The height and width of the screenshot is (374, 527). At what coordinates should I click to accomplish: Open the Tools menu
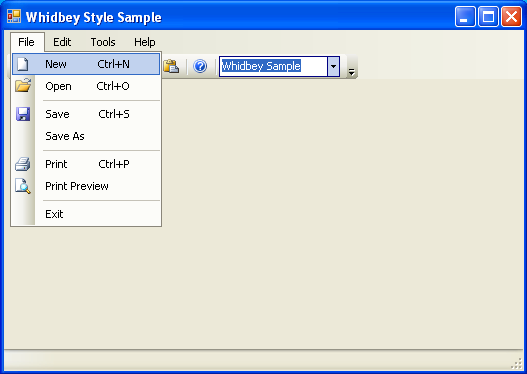coord(103,42)
